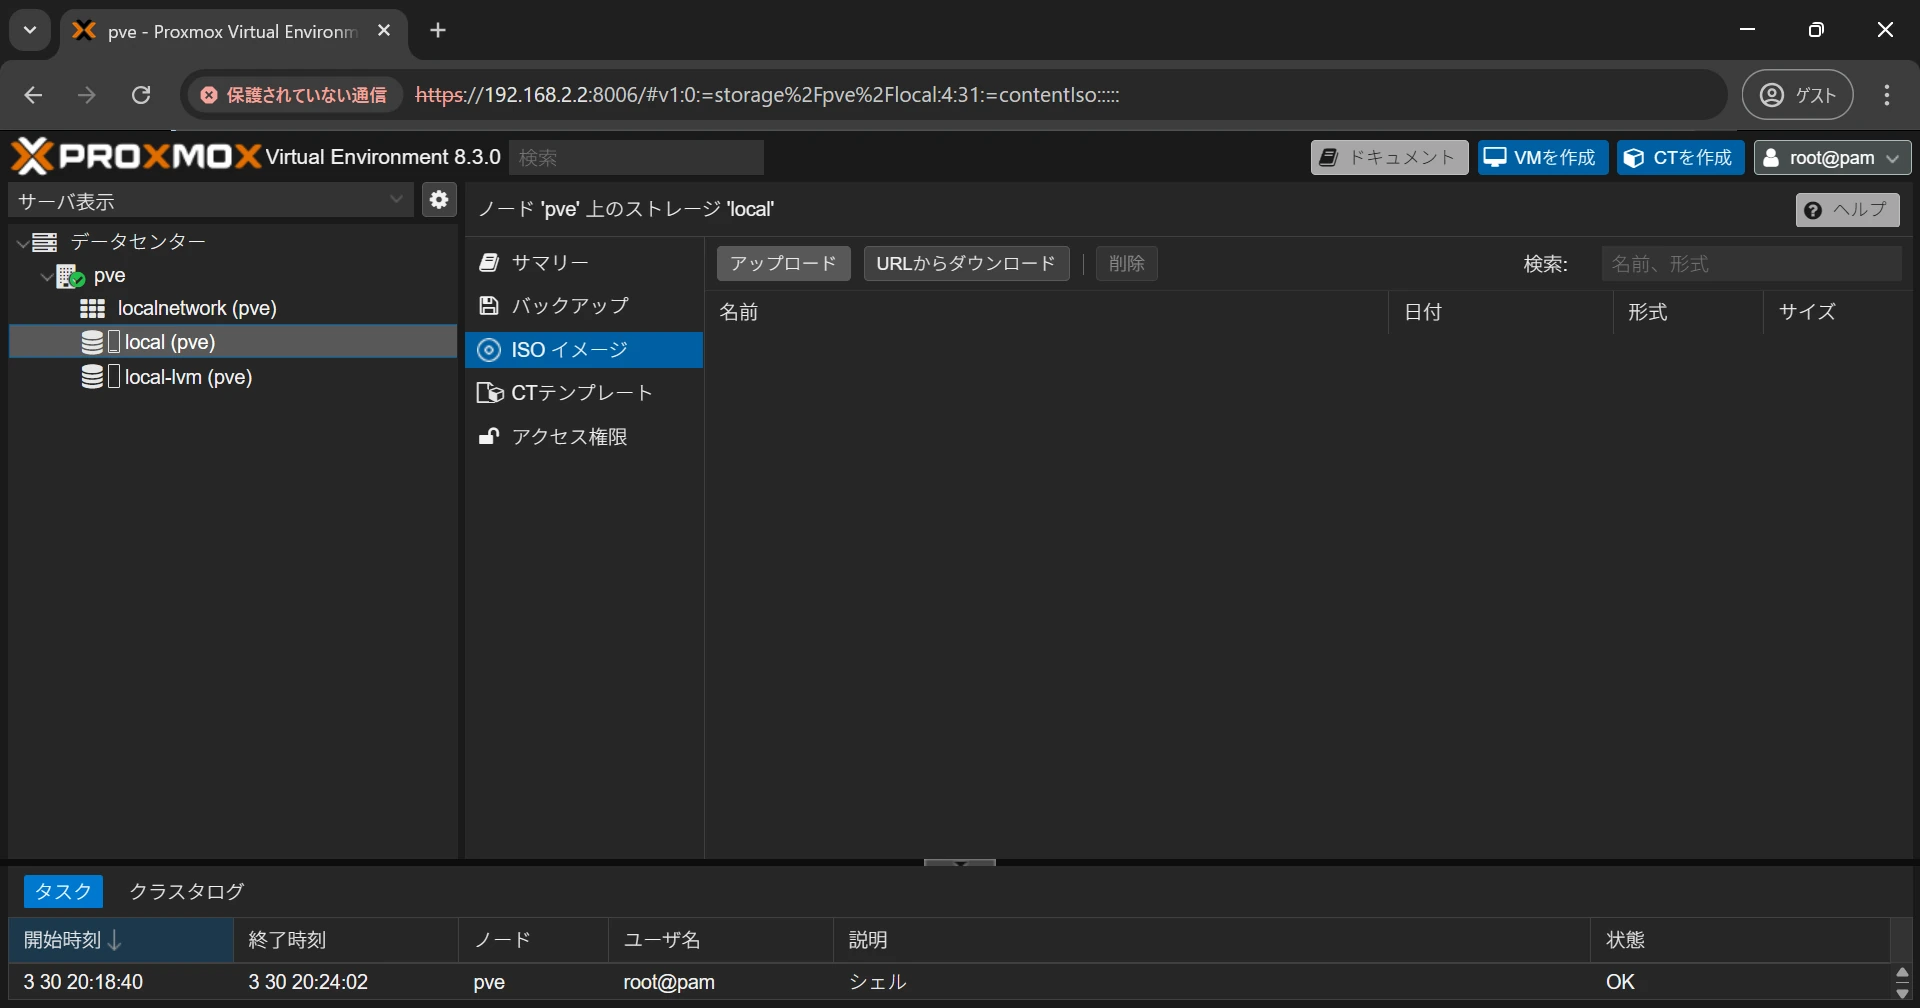This screenshot has height=1008, width=1920.
Task: Collapse the bottom task log panel
Action: [960, 862]
